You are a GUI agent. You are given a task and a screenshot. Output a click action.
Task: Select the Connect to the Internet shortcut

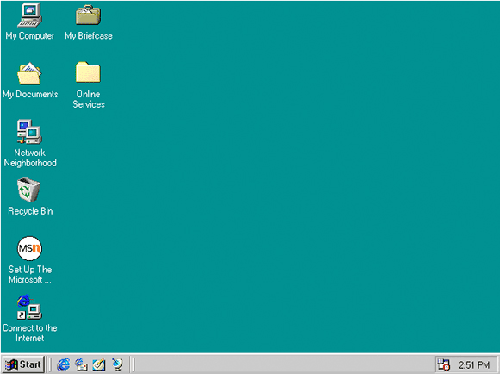(x=29, y=307)
